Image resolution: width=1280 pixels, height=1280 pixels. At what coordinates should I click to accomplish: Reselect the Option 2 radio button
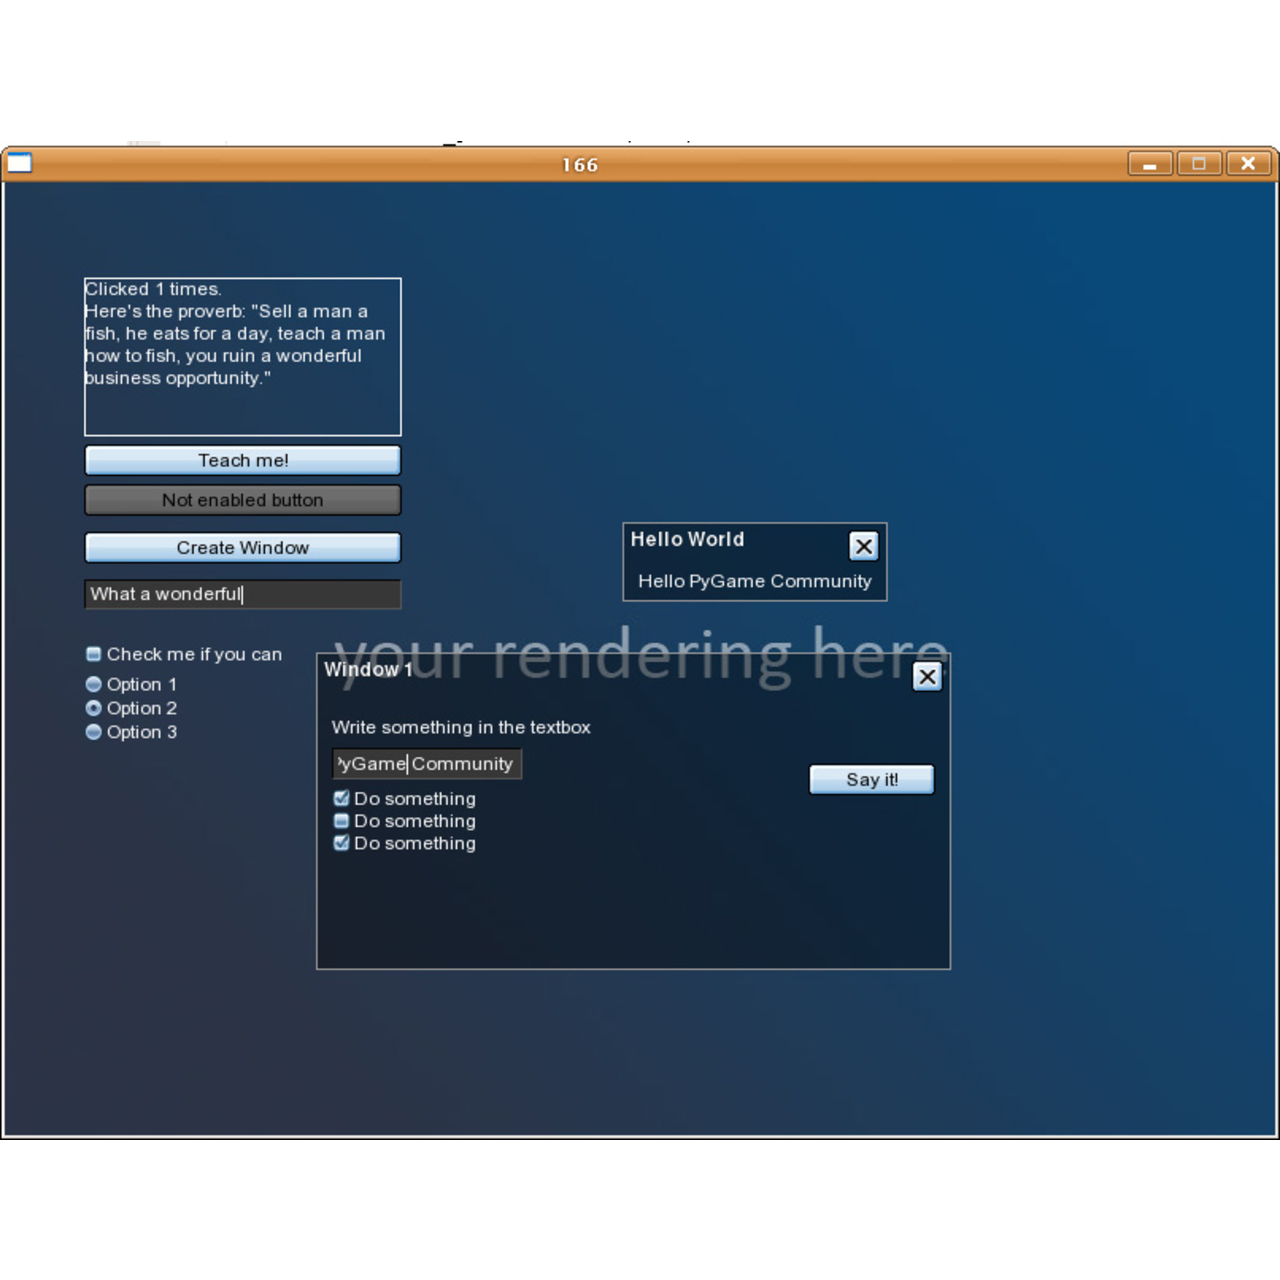pyautogui.click(x=93, y=708)
